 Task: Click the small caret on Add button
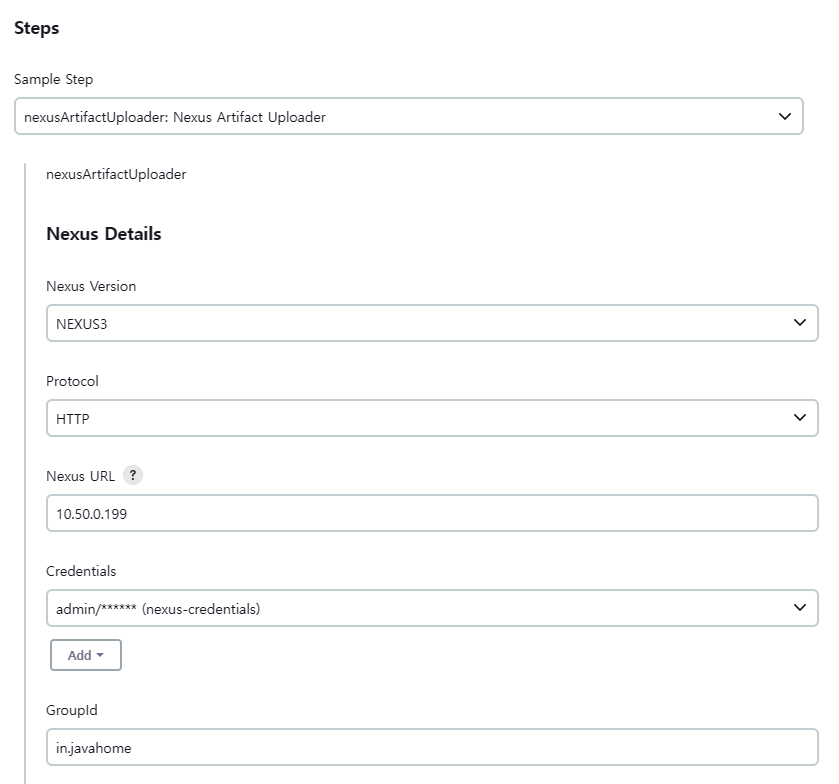100,656
